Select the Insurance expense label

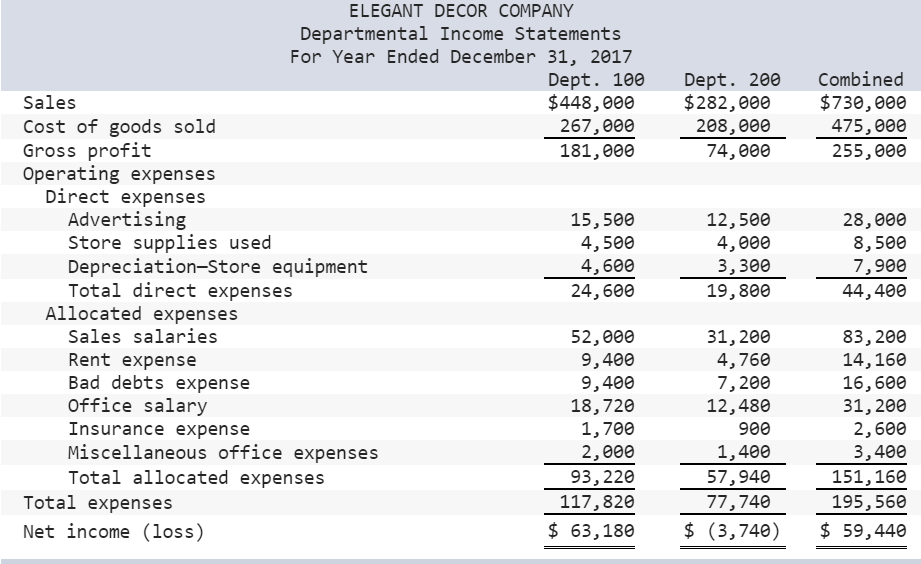click(159, 429)
